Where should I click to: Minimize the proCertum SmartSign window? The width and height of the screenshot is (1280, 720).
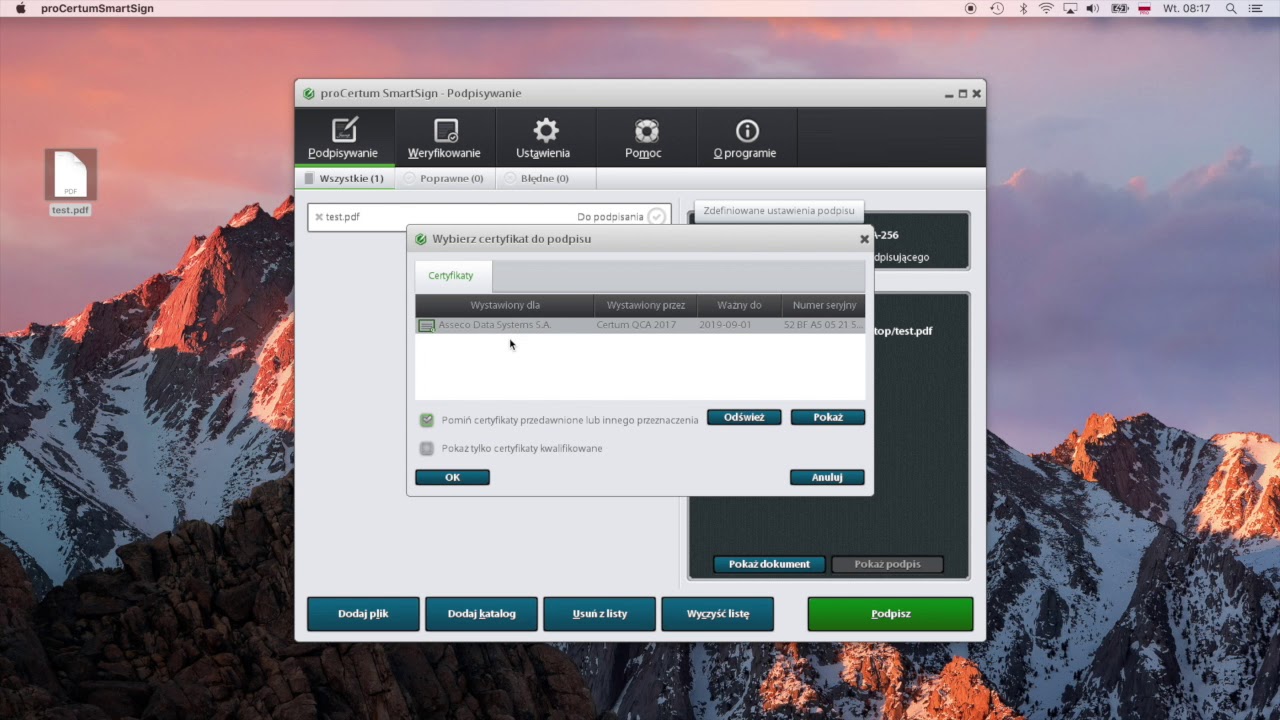pyautogui.click(x=949, y=93)
